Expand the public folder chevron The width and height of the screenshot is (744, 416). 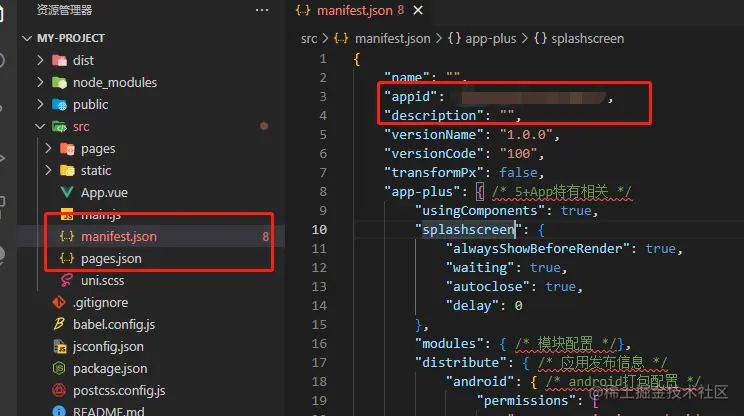click(x=40, y=104)
